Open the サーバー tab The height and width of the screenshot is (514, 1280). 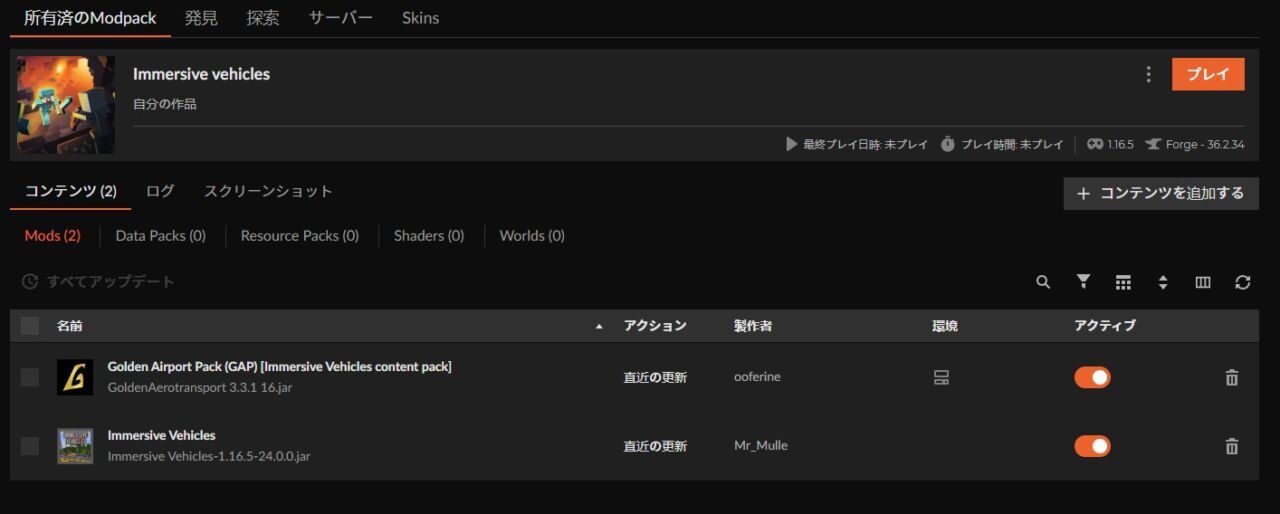341,18
